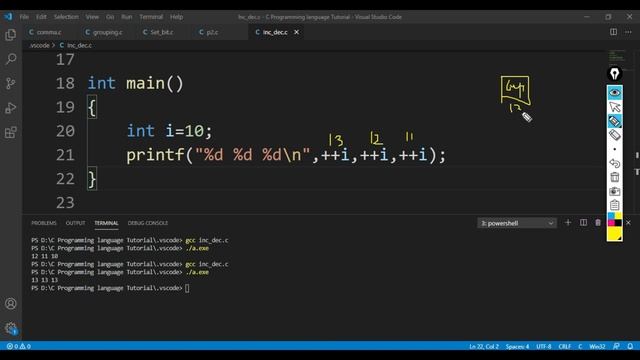This screenshot has width=640, height=360.
Task: Open the editor More Actions ellipsis
Action: [628, 32]
